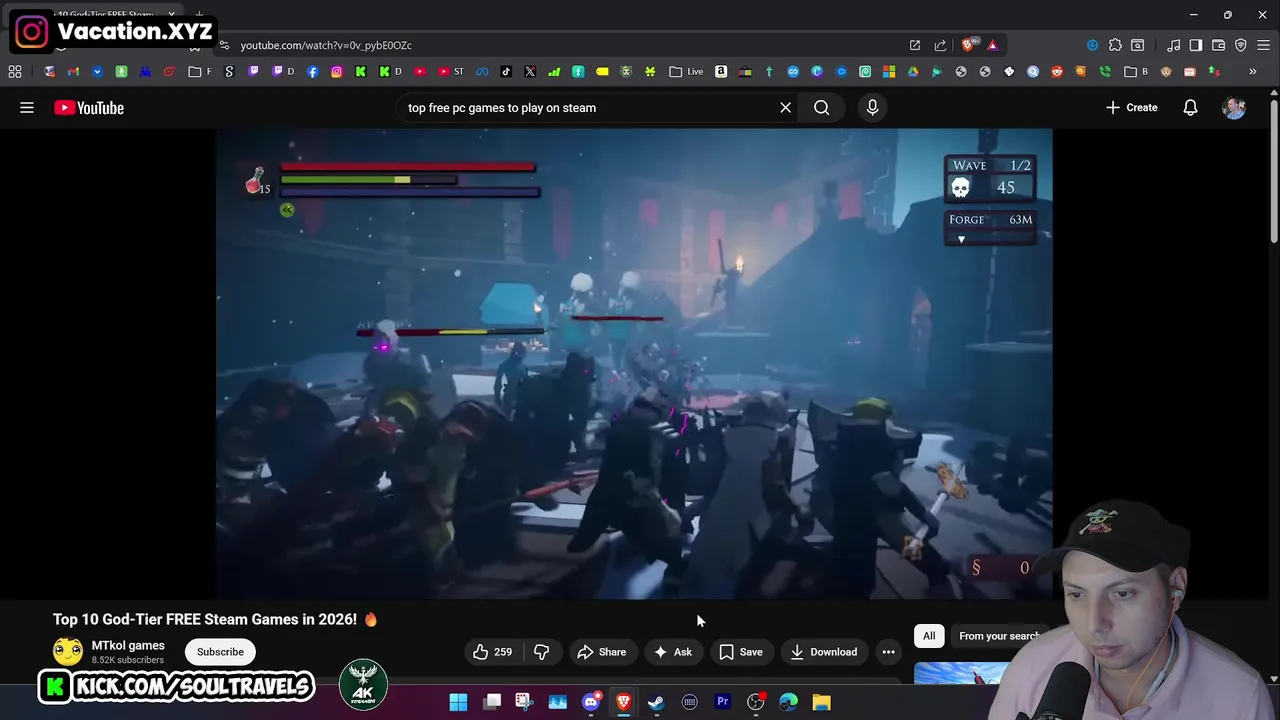Open the Twitch D bookmark
This screenshot has height=720, width=1280.
(283, 72)
